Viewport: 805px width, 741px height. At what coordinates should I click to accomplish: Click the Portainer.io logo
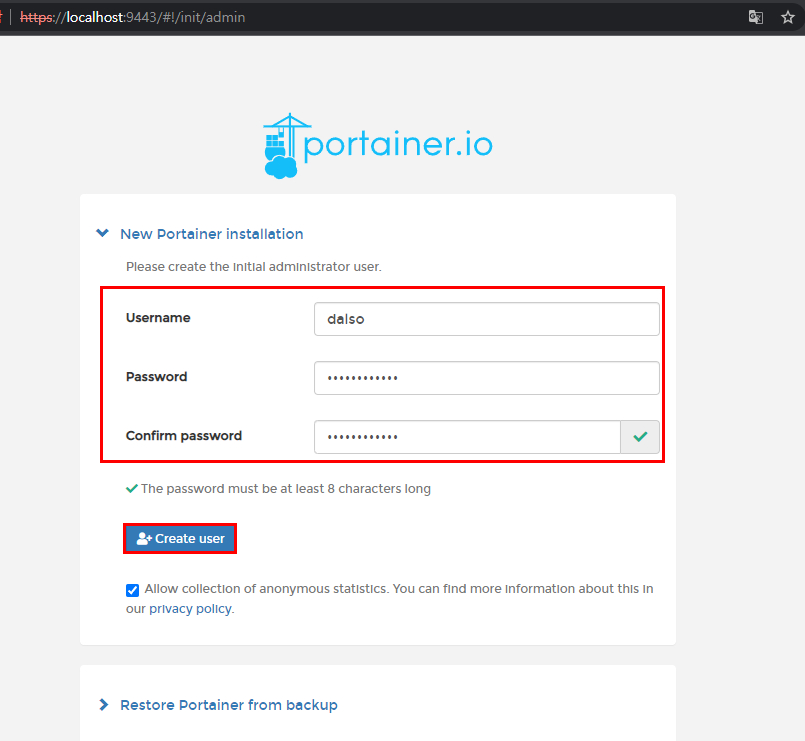[x=378, y=146]
